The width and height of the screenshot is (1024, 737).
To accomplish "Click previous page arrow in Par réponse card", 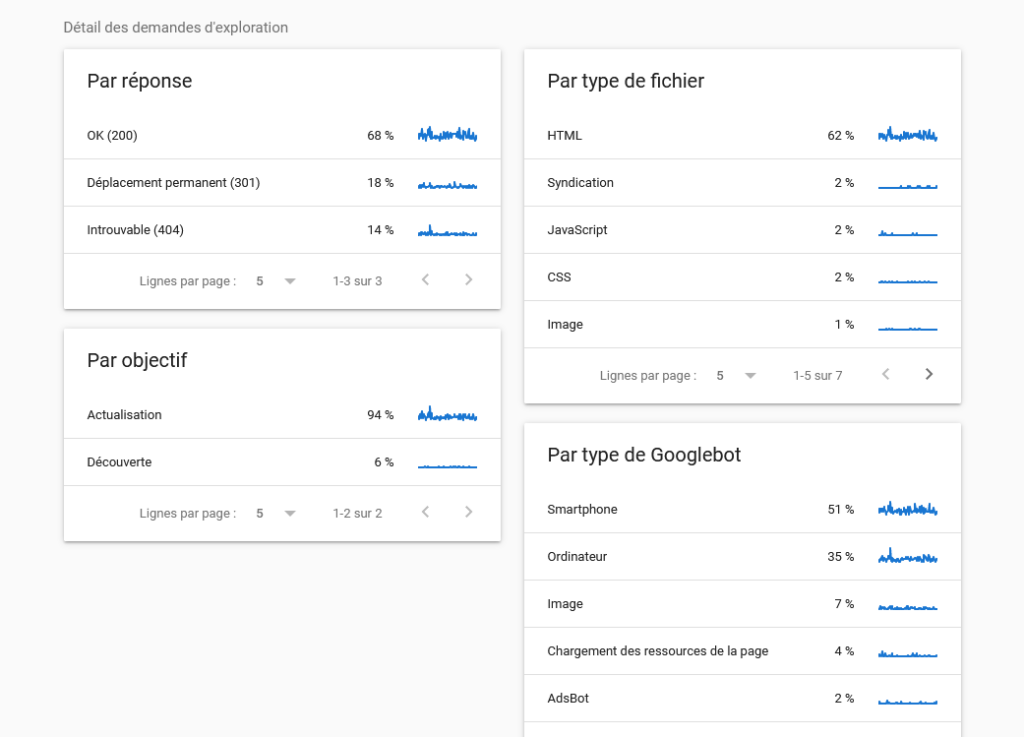I will point(425,280).
